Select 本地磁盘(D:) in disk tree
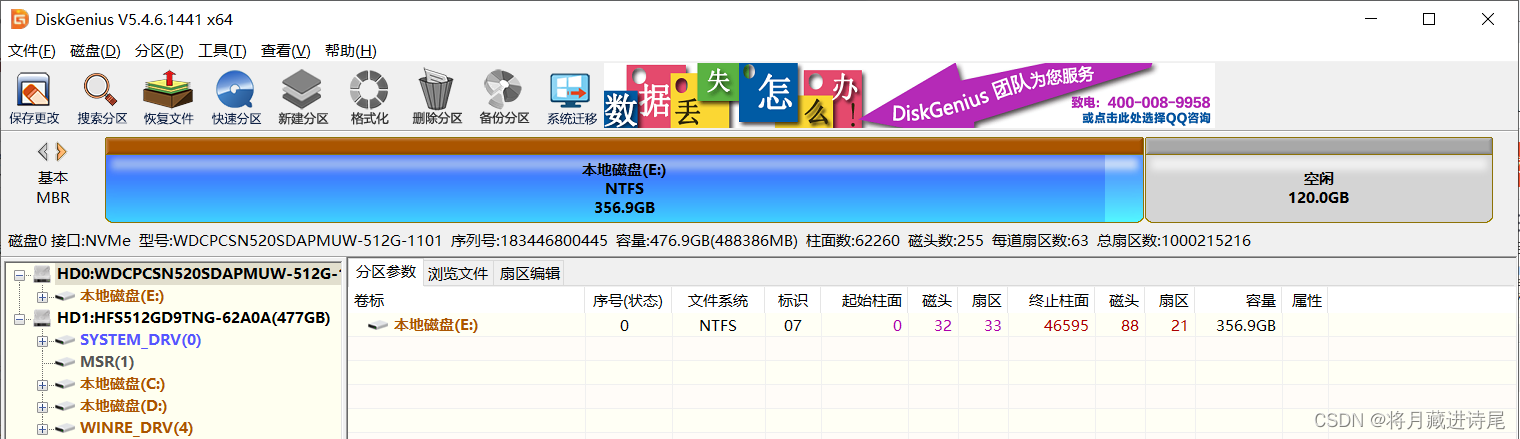 (123, 406)
